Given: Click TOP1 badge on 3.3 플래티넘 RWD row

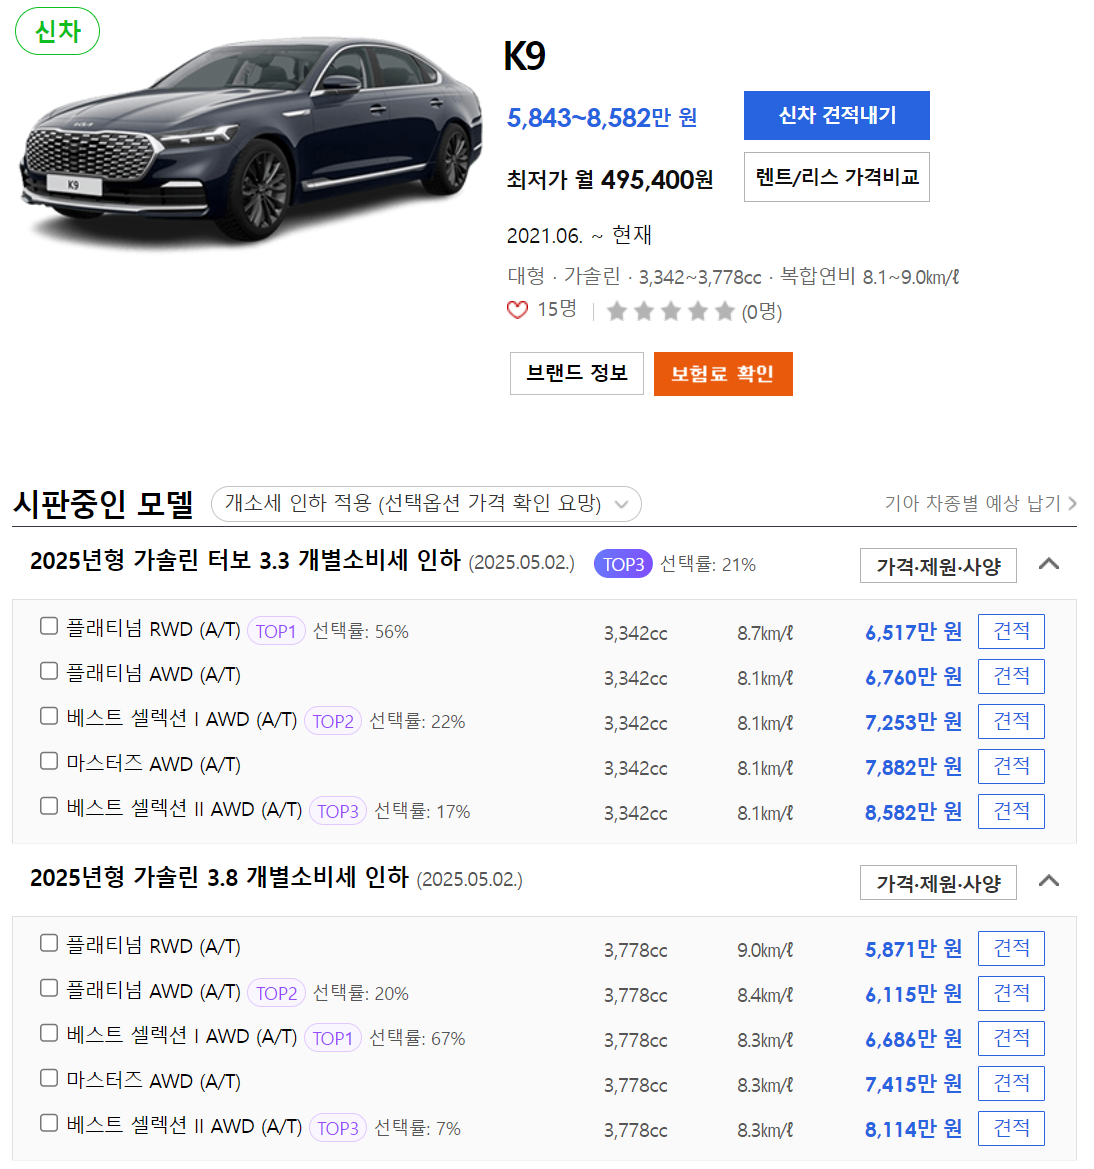Looking at the screenshot, I should [276, 631].
